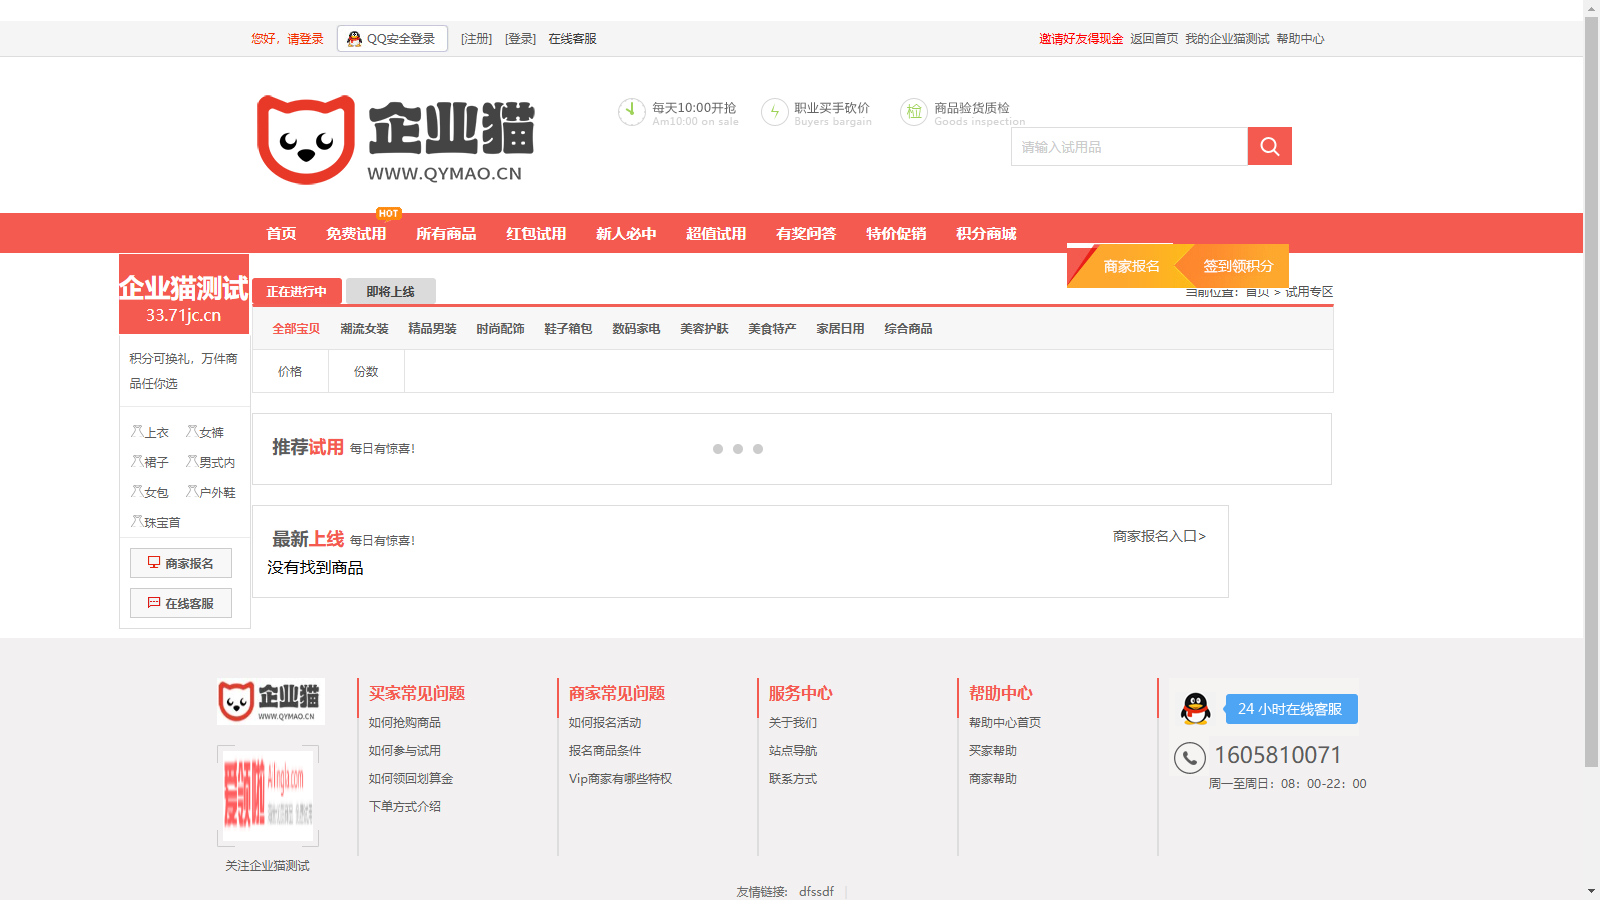Click the QQ penguin customer service icon
The width and height of the screenshot is (1600, 900).
click(1195, 709)
